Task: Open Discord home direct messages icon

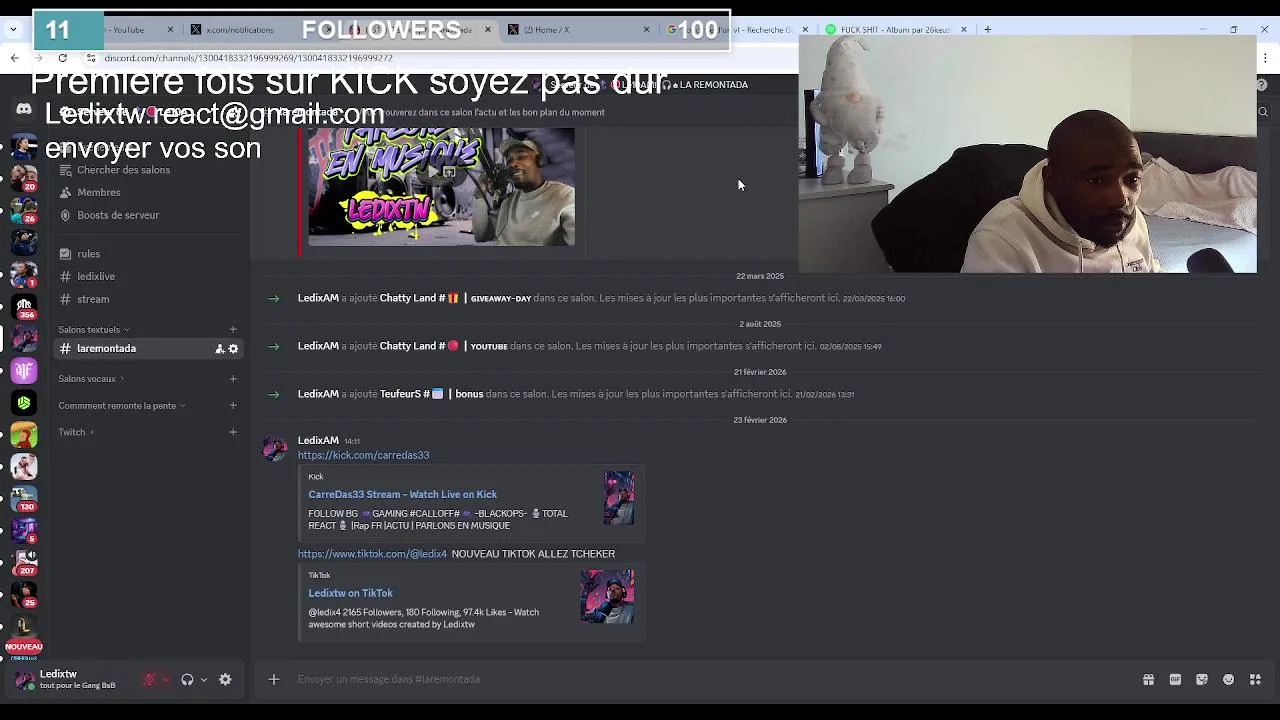Action: 24,109
